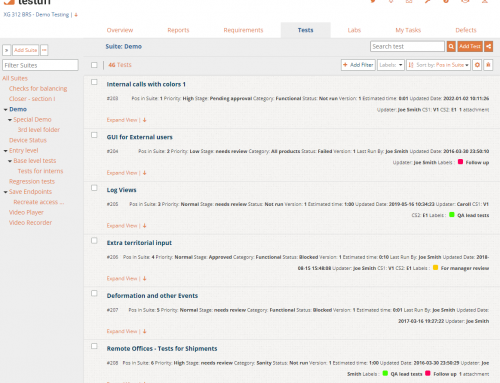The height and width of the screenshot is (383, 500).
Task: Collapse the Demo suite tree arrow
Action: [6, 109]
